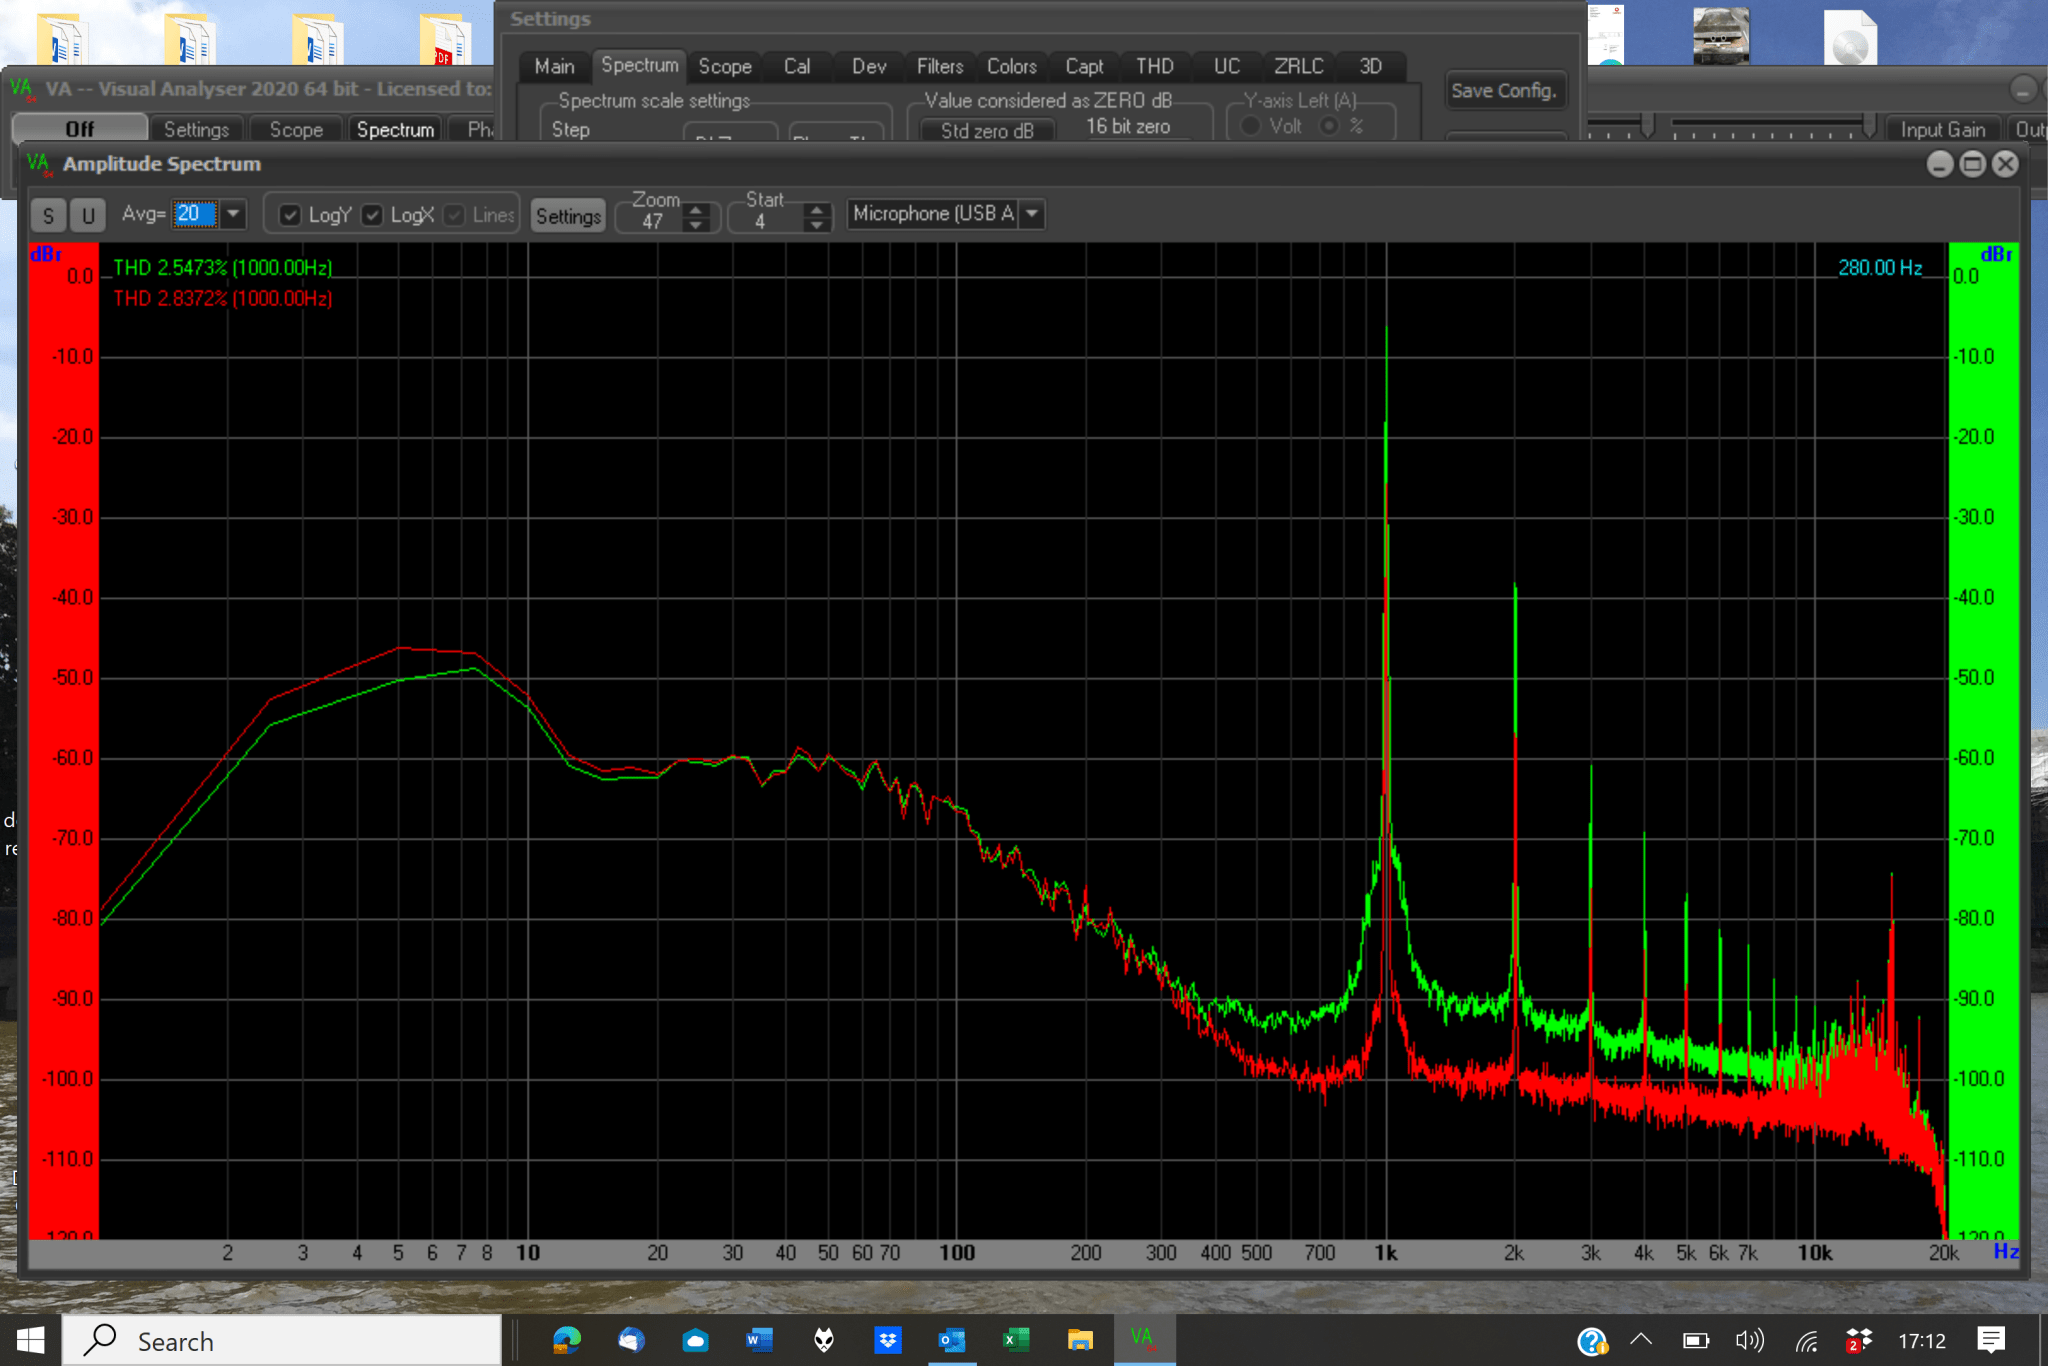2048x1366 pixels.
Task: Click the 280.00 Hz cursor frequency readout
Action: point(1880,268)
